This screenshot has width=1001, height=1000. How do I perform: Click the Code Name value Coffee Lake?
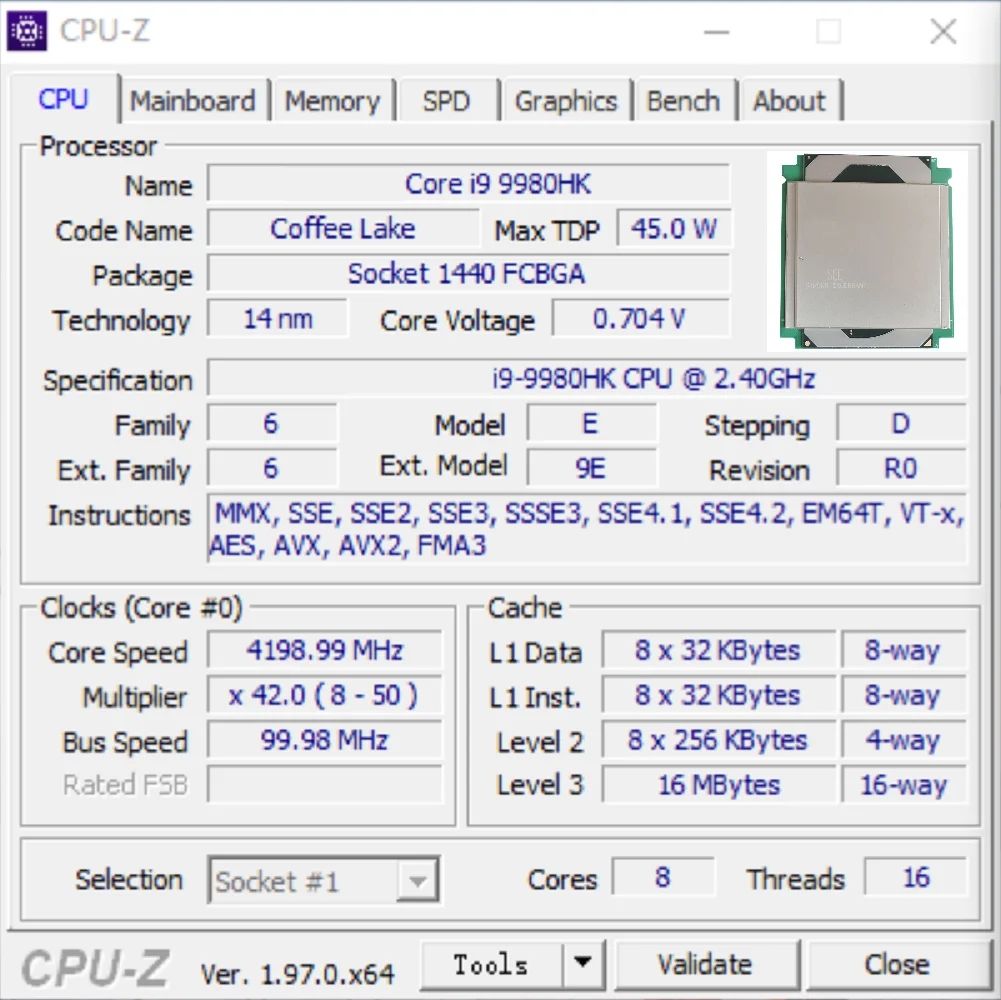pyautogui.click(x=343, y=229)
